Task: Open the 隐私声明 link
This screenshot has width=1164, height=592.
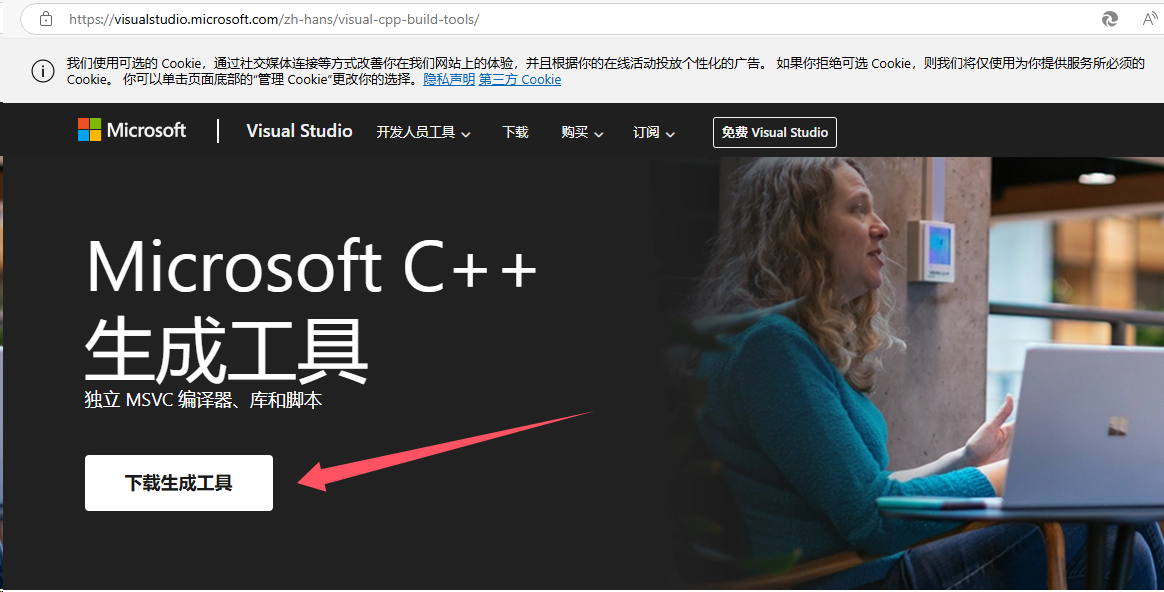Action: coord(448,79)
